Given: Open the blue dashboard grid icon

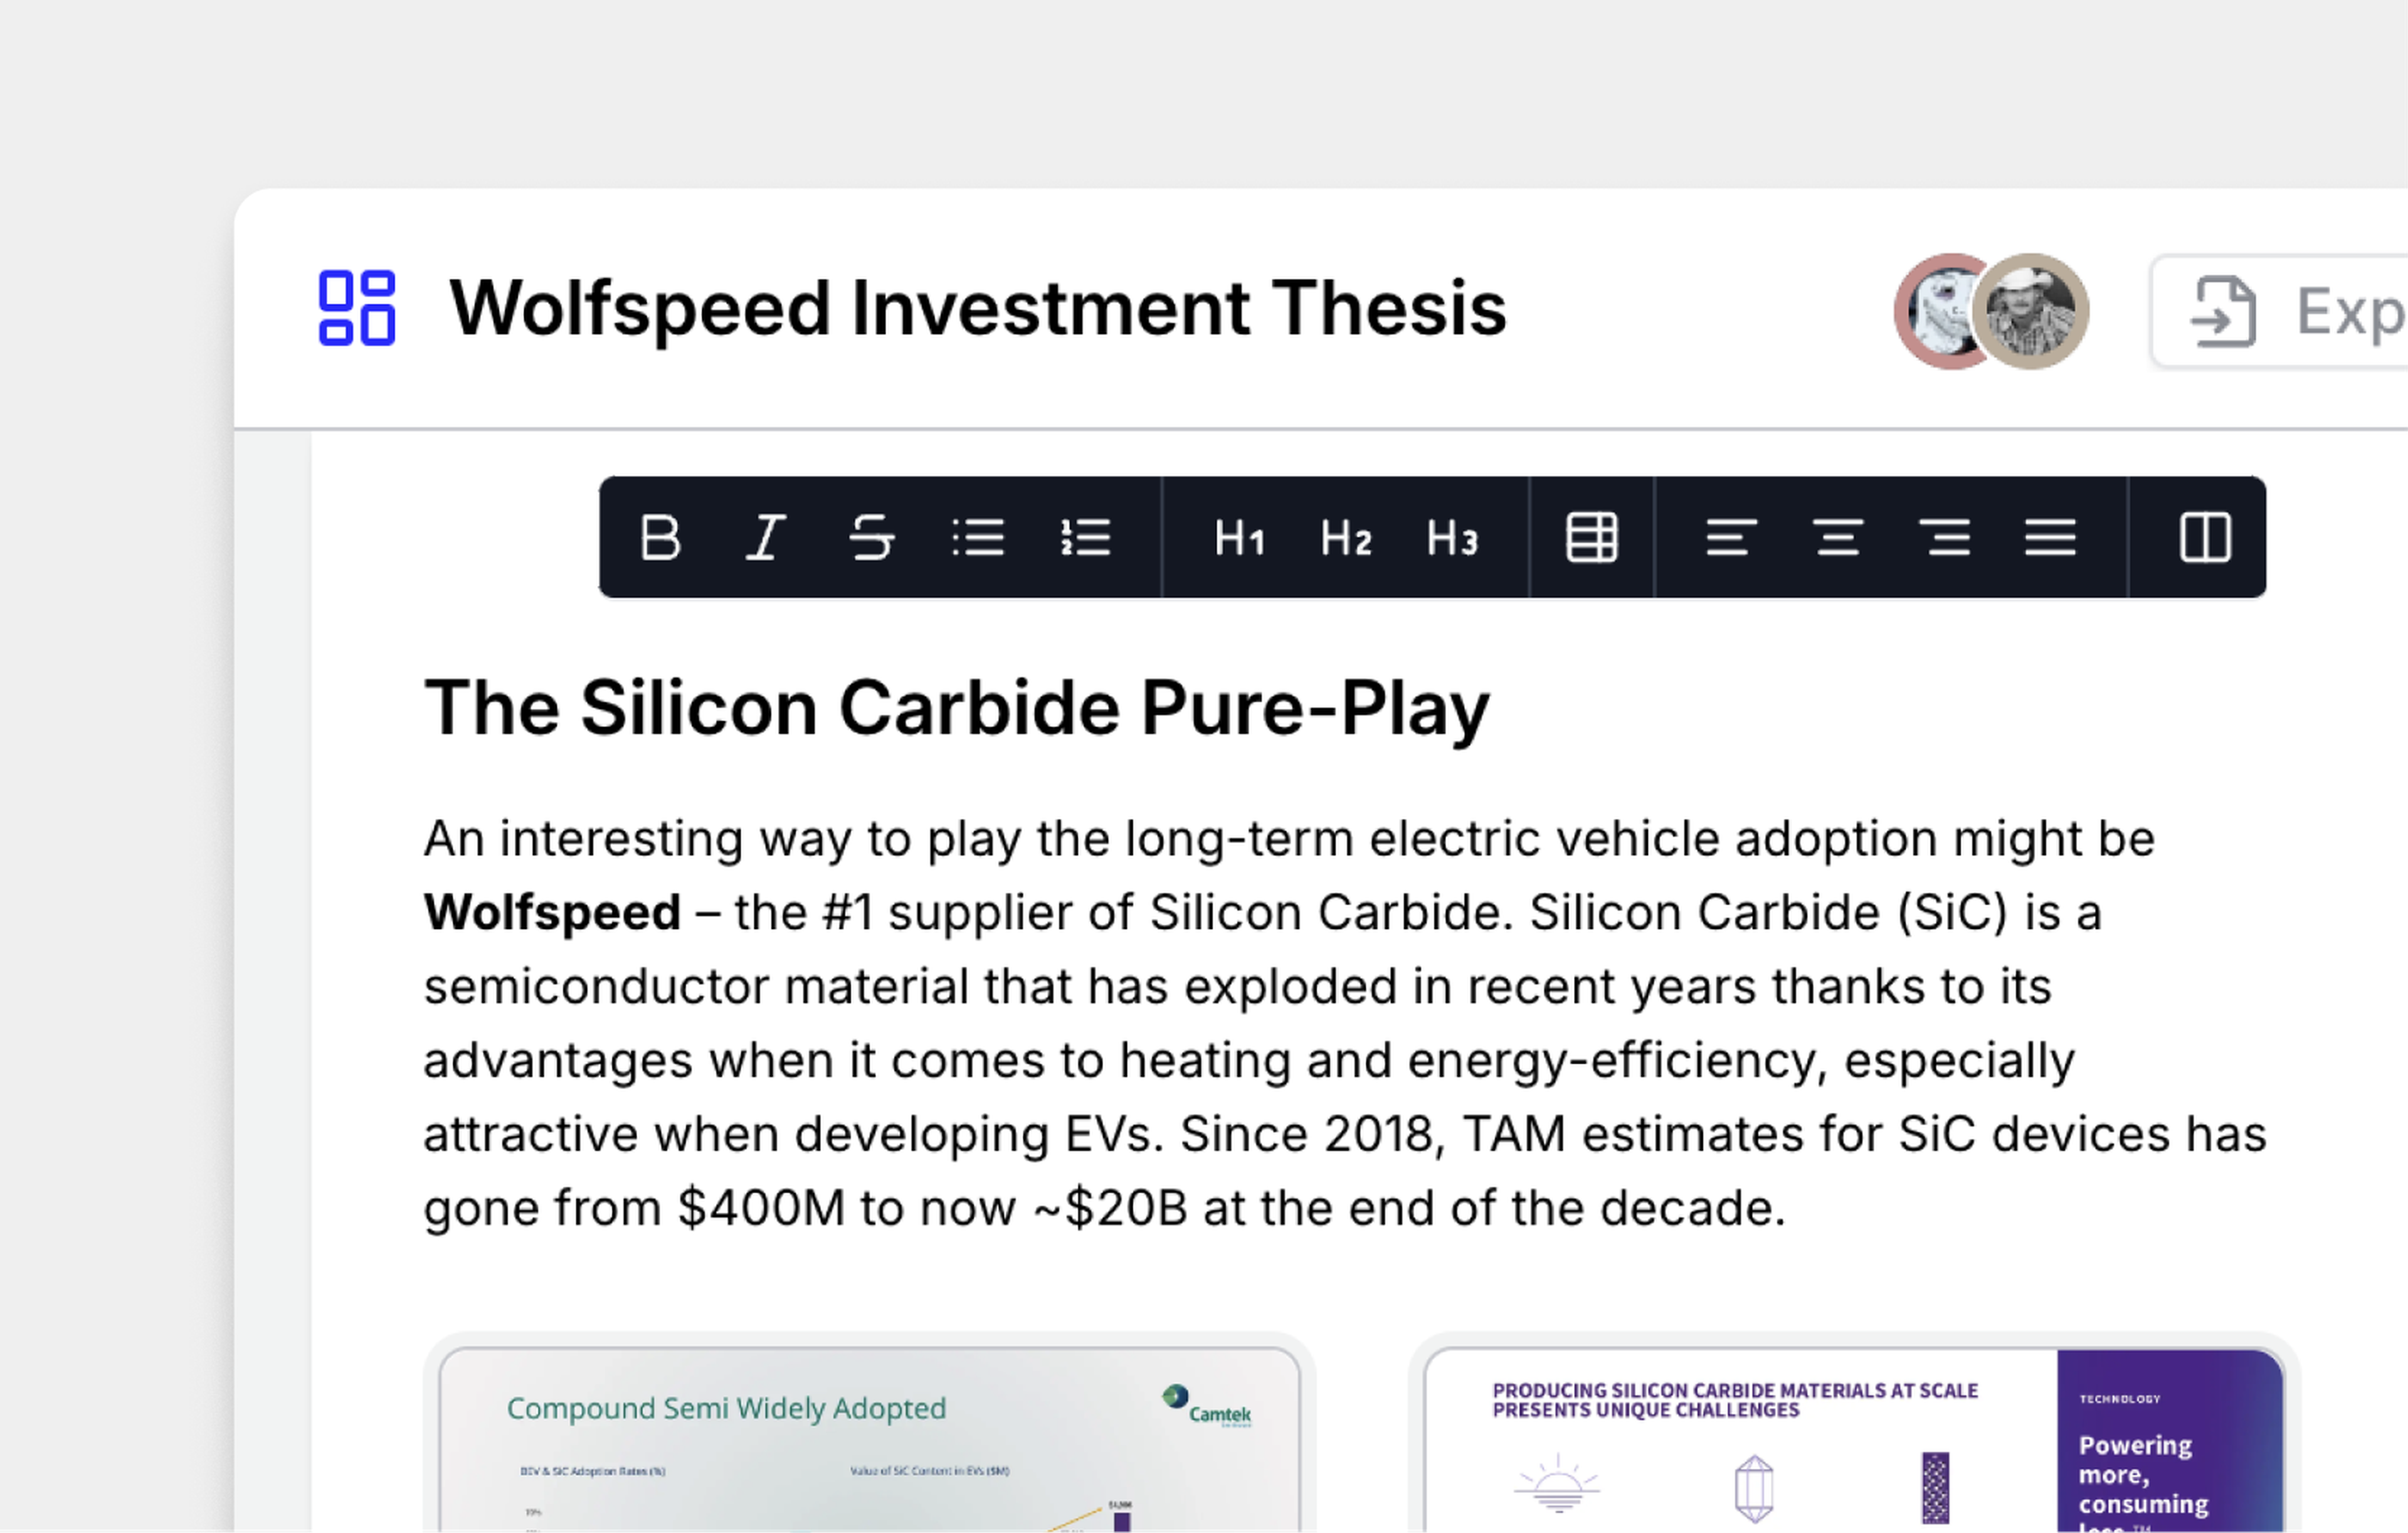Looking at the screenshot, I should coord(357,308).
